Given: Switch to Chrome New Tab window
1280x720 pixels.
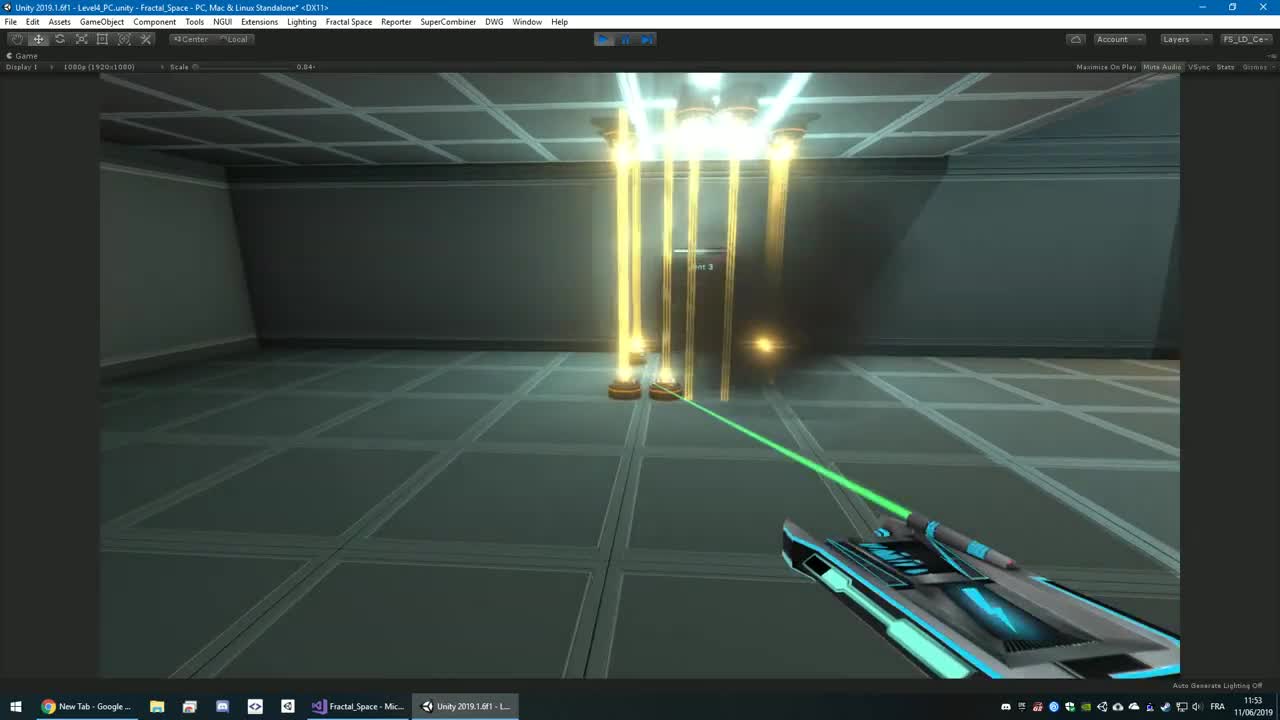Looking at the screenshot, I should (x=87, y=706).
